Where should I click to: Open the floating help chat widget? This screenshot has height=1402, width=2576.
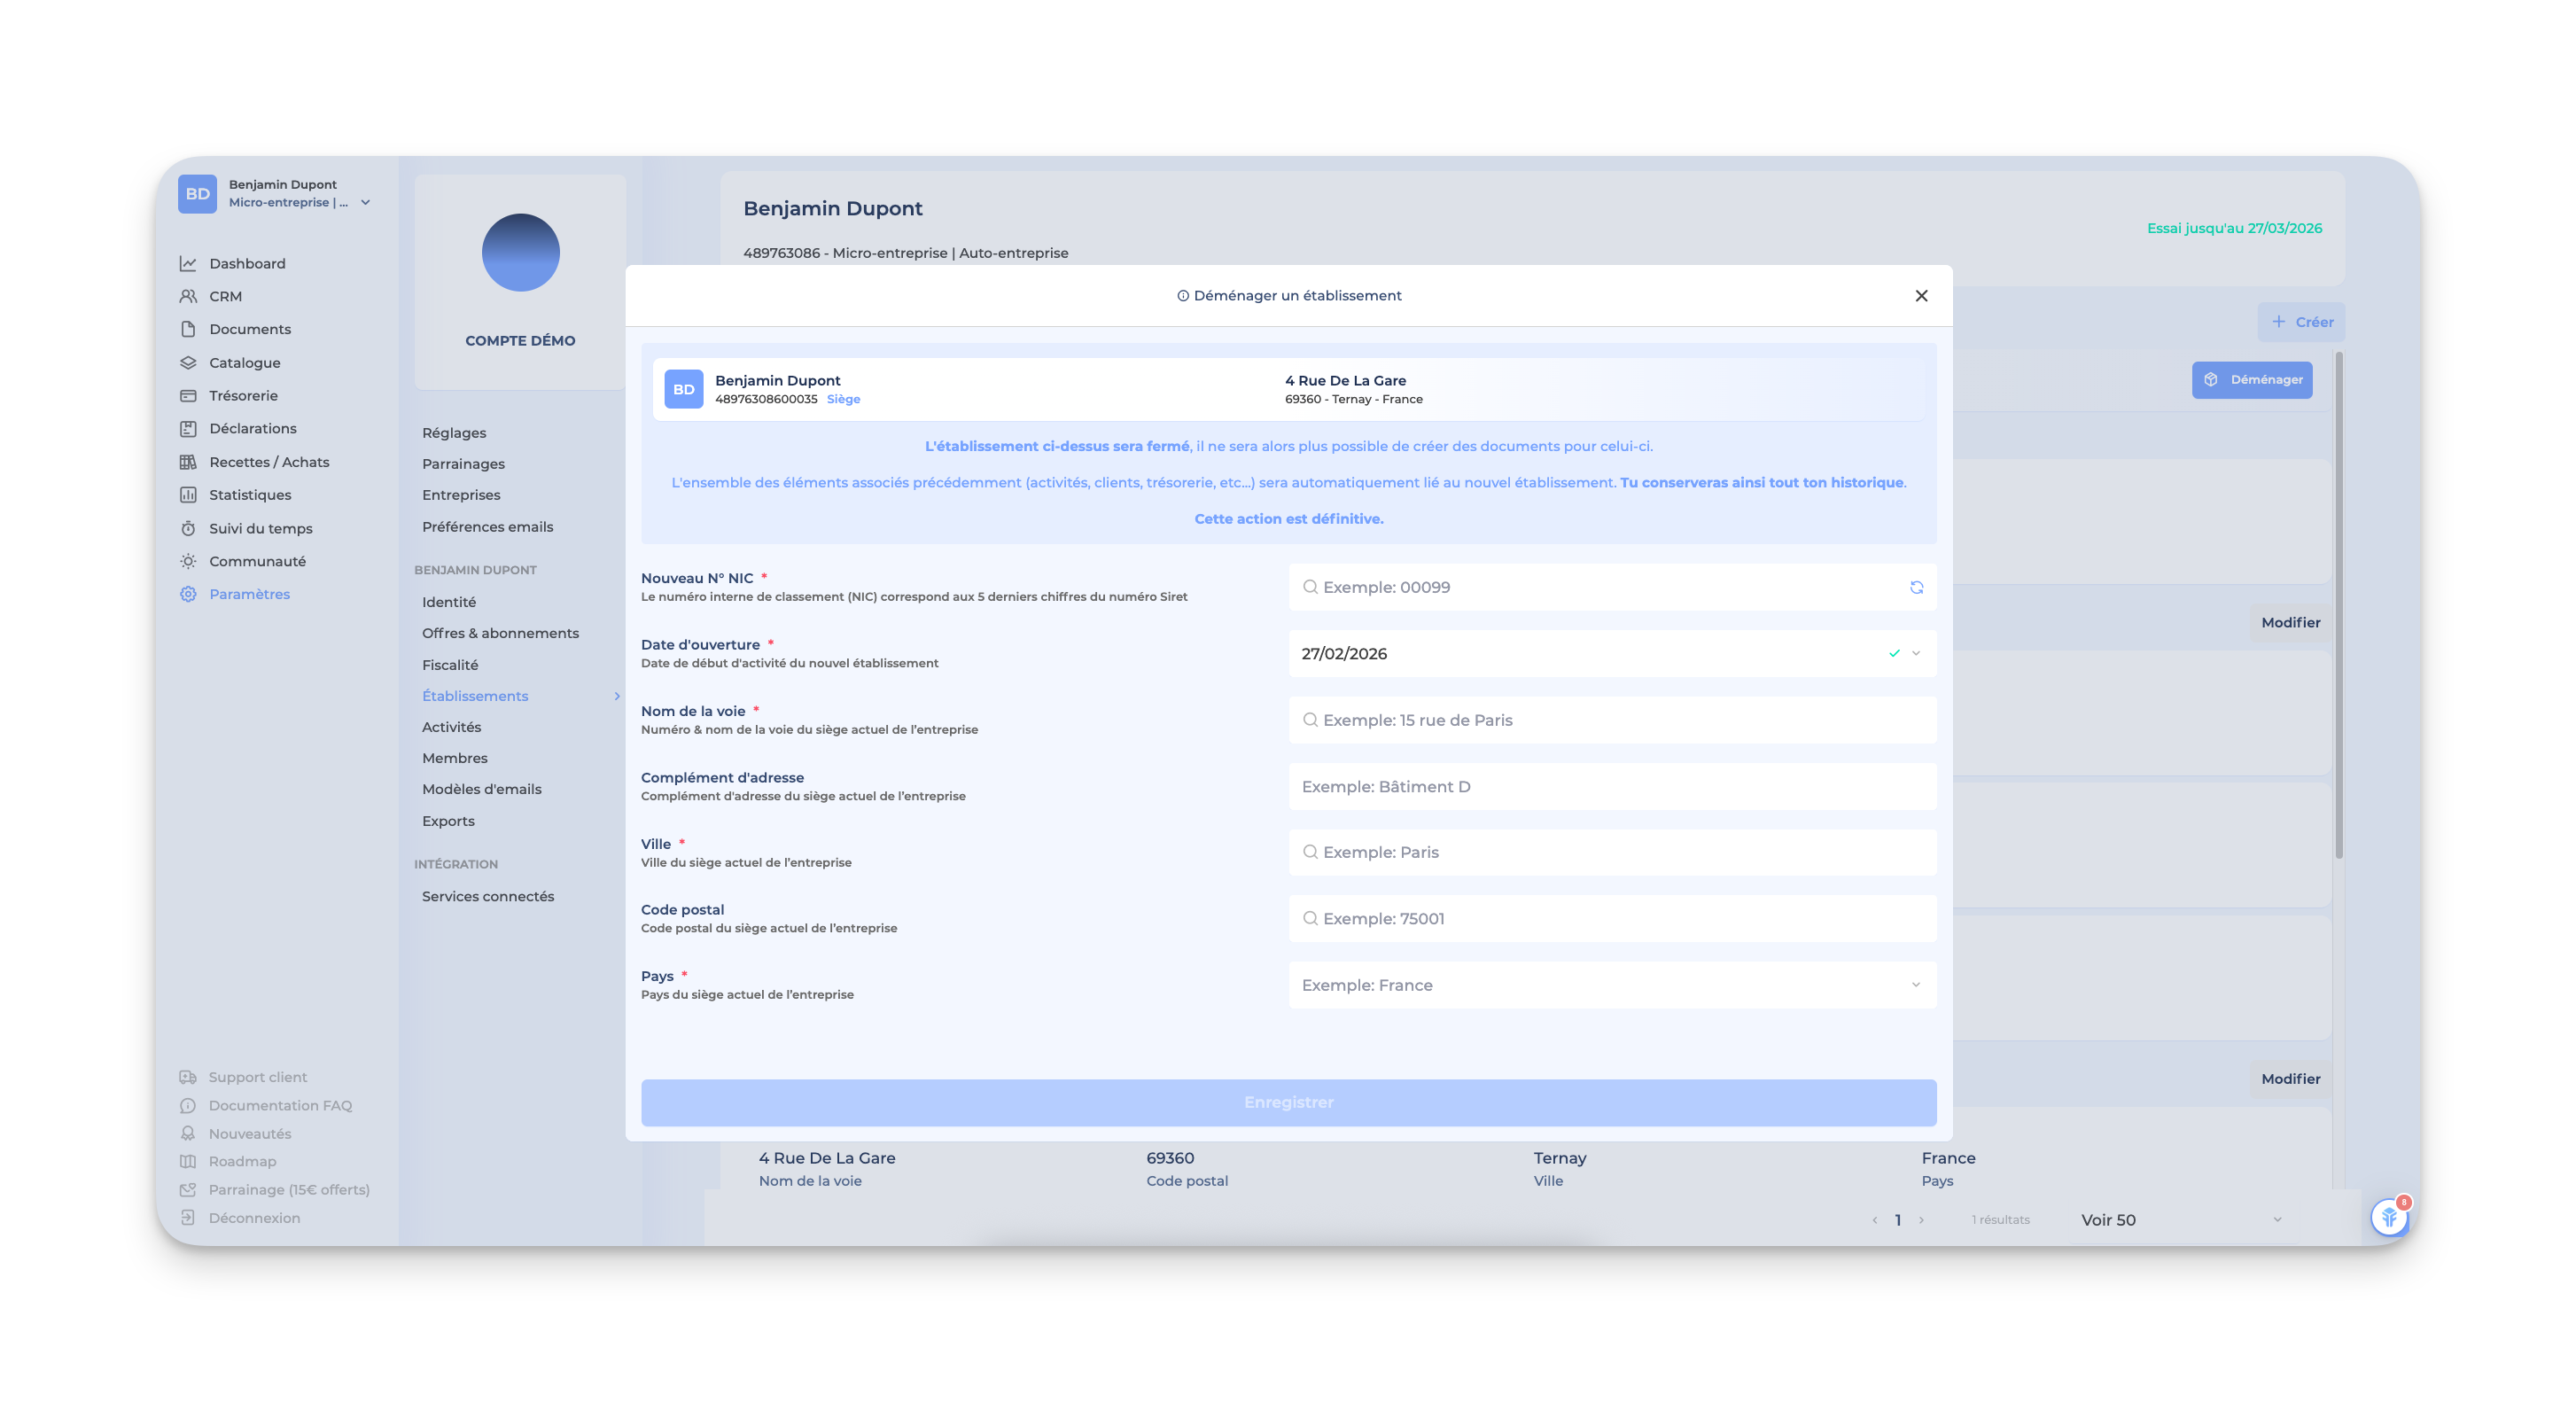pos(2389,1217)
